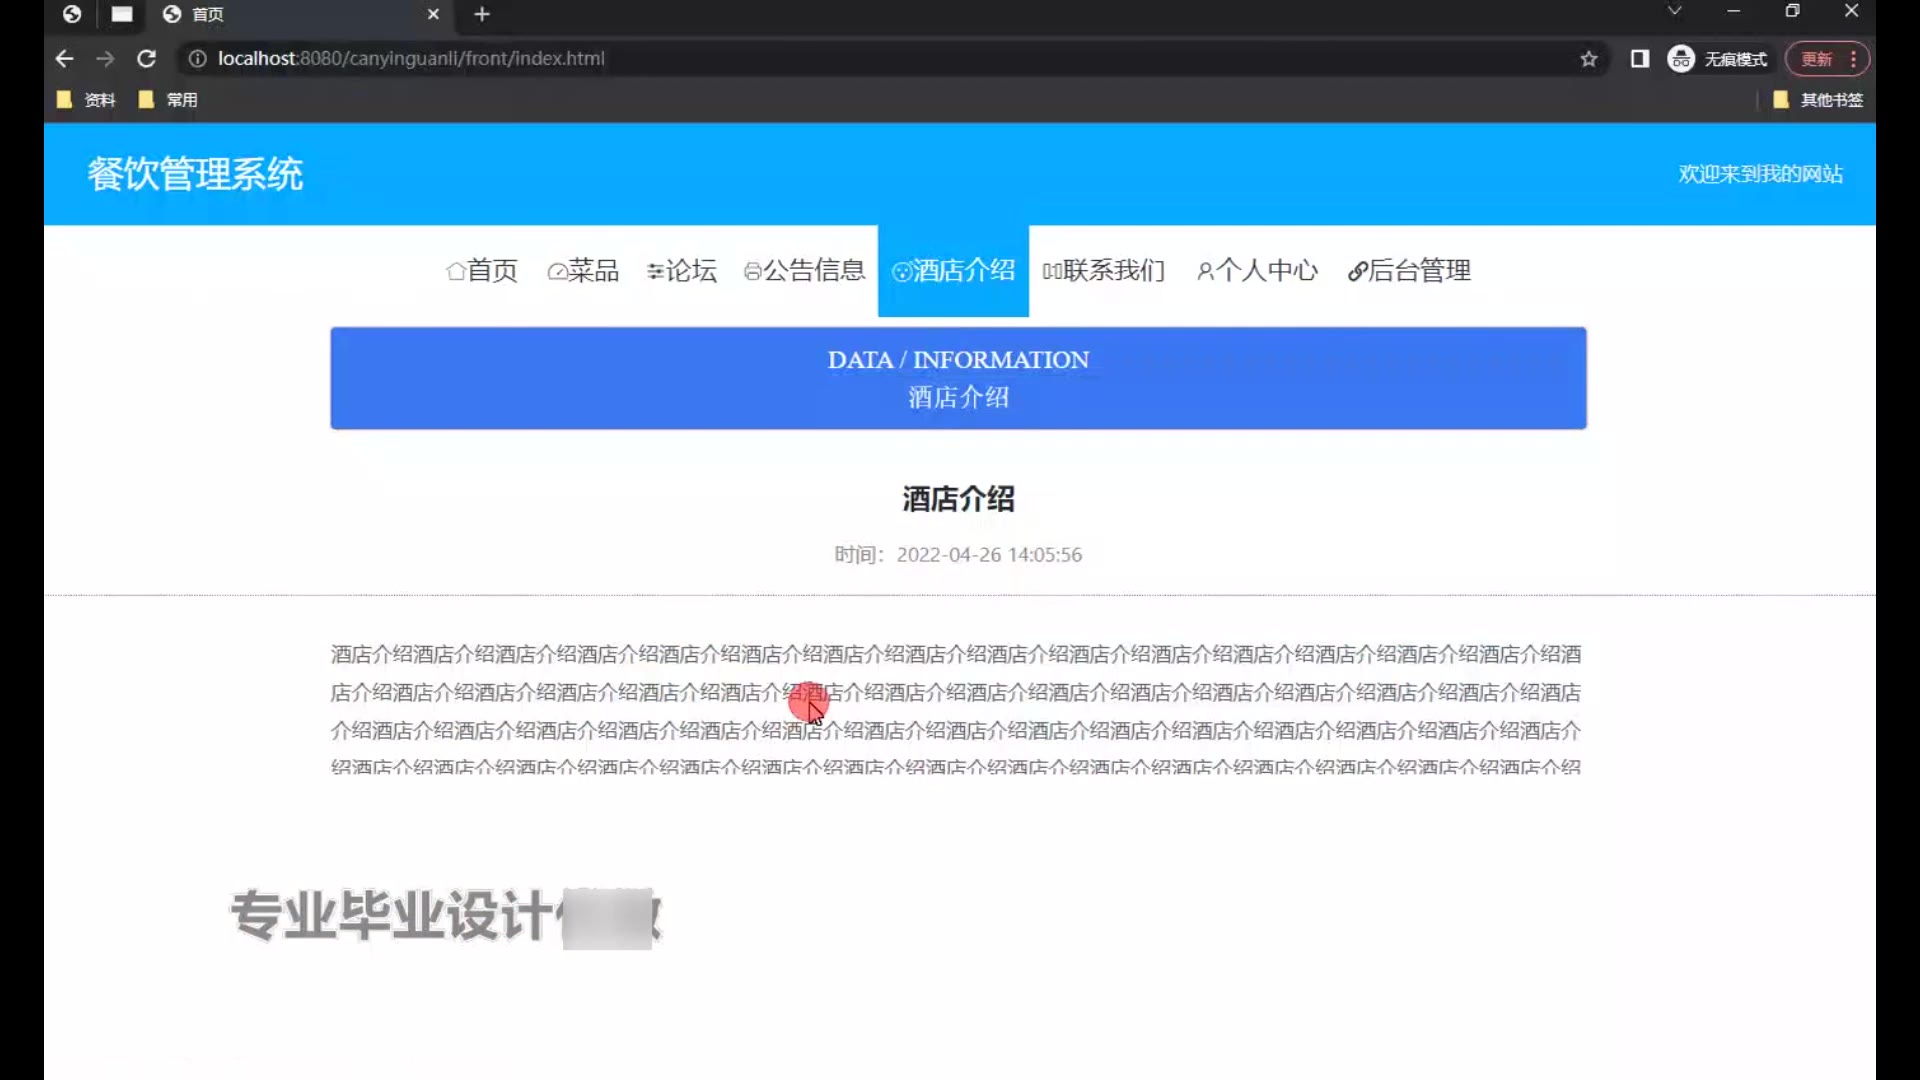Screen dimensions: 1920x1080
Task: Open the 其他书签 bookmarks folder
Action: pos(1818,100)
